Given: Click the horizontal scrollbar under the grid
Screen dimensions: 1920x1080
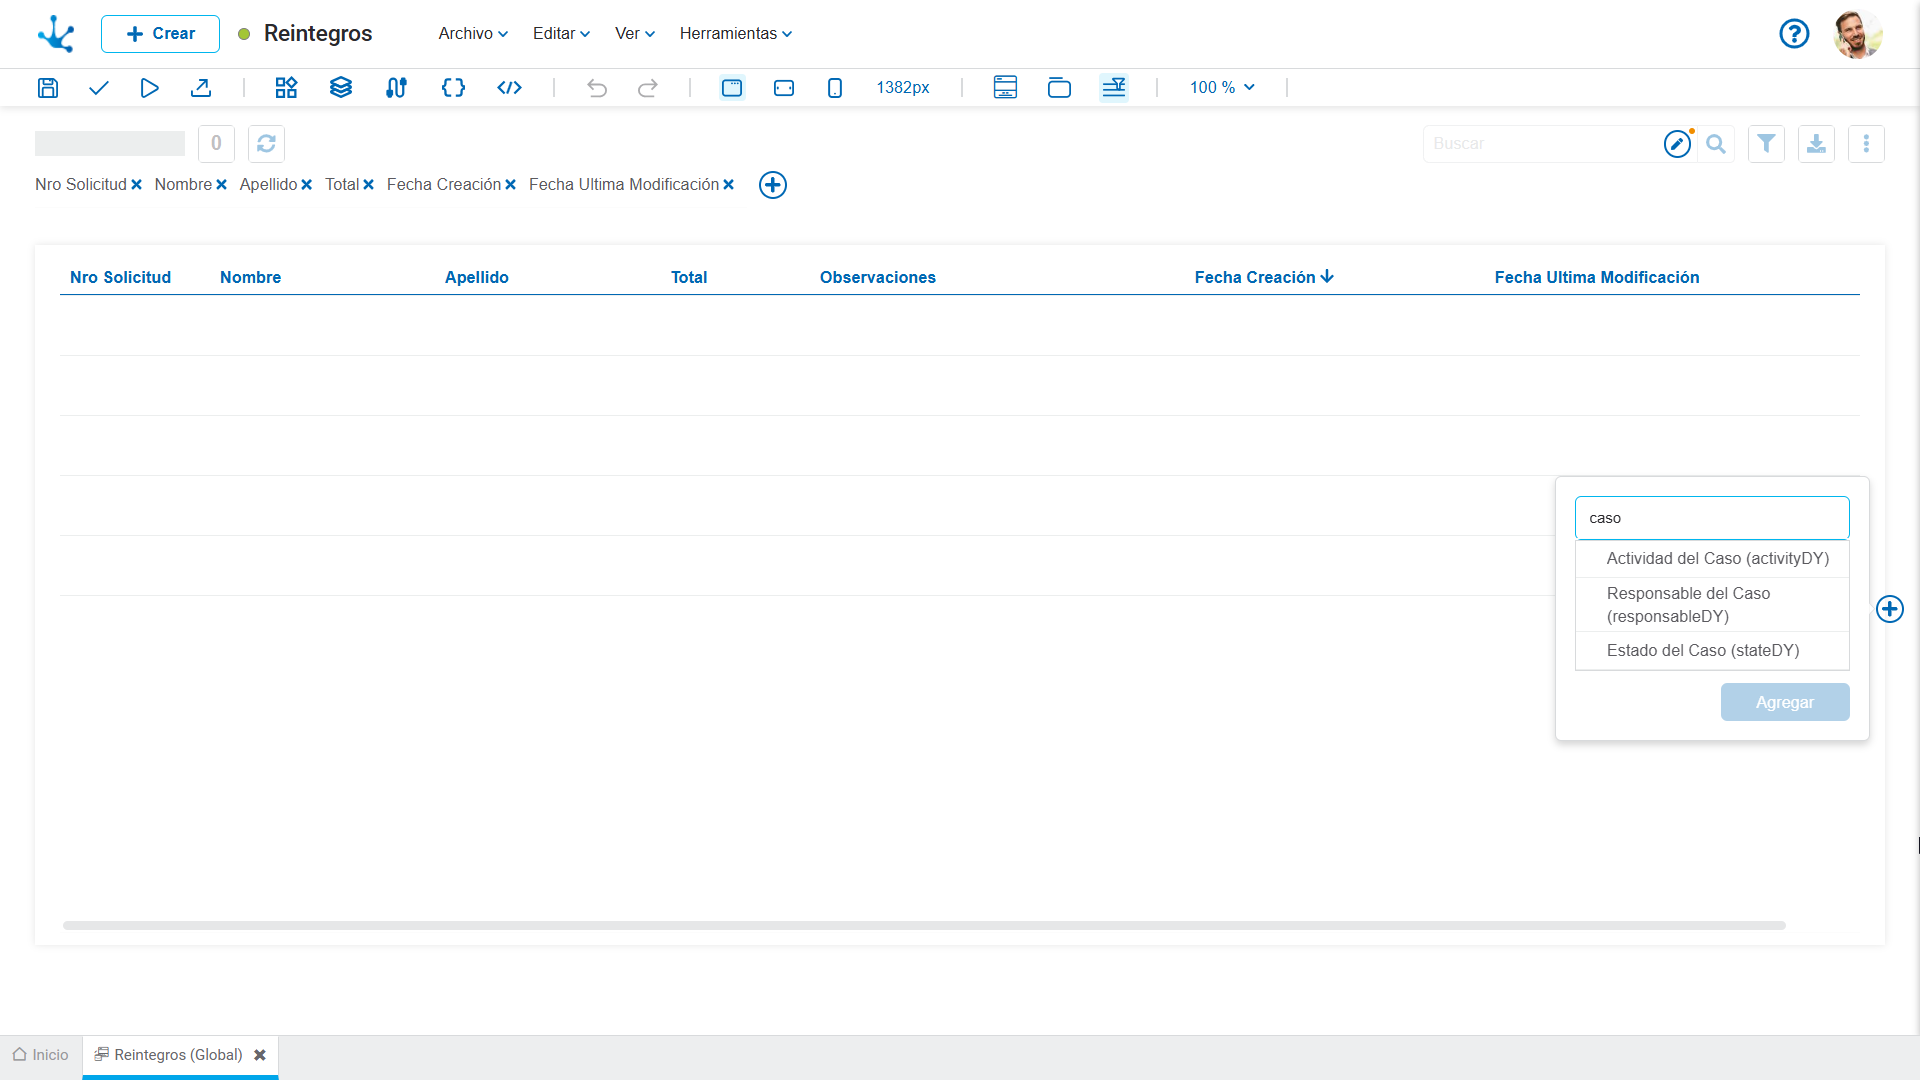Looking at the screenshot, I should click(x=924, y=926).
